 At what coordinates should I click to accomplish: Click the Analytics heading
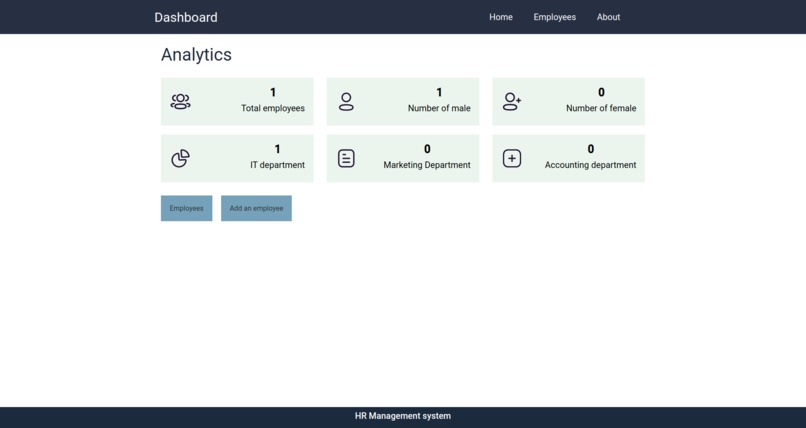(x=196, y=54)
